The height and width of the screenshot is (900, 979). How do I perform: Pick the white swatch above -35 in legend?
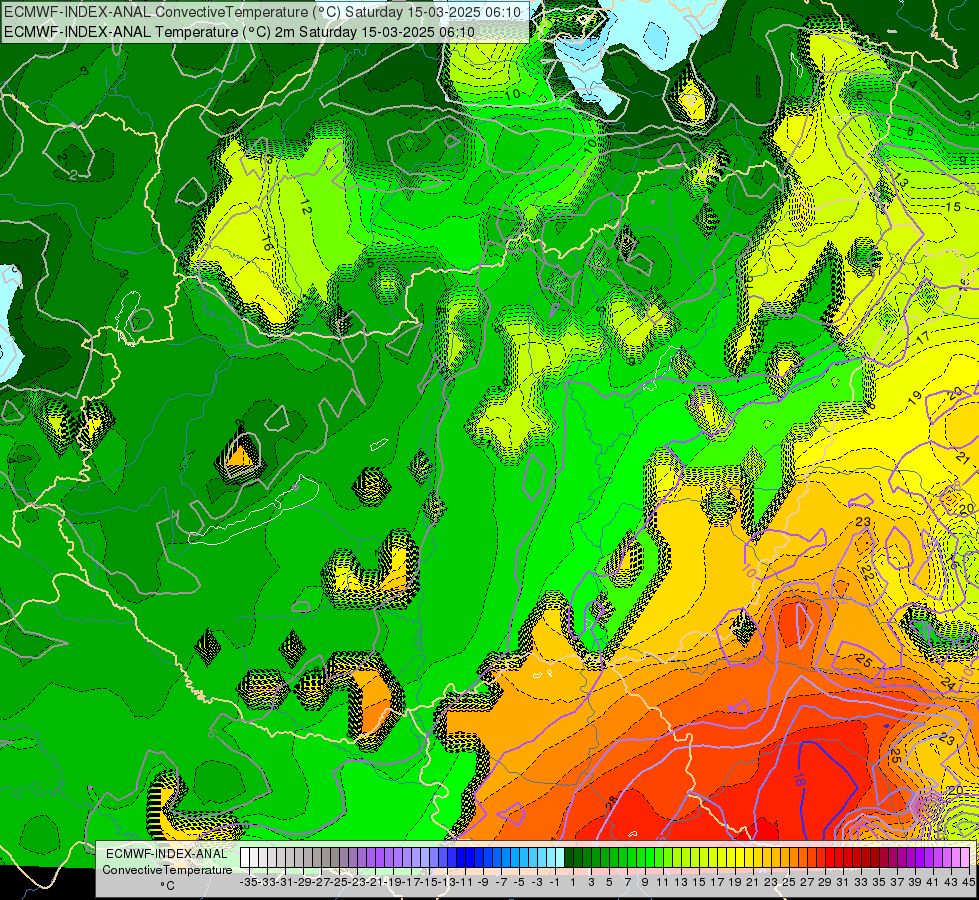click(245, 858)
